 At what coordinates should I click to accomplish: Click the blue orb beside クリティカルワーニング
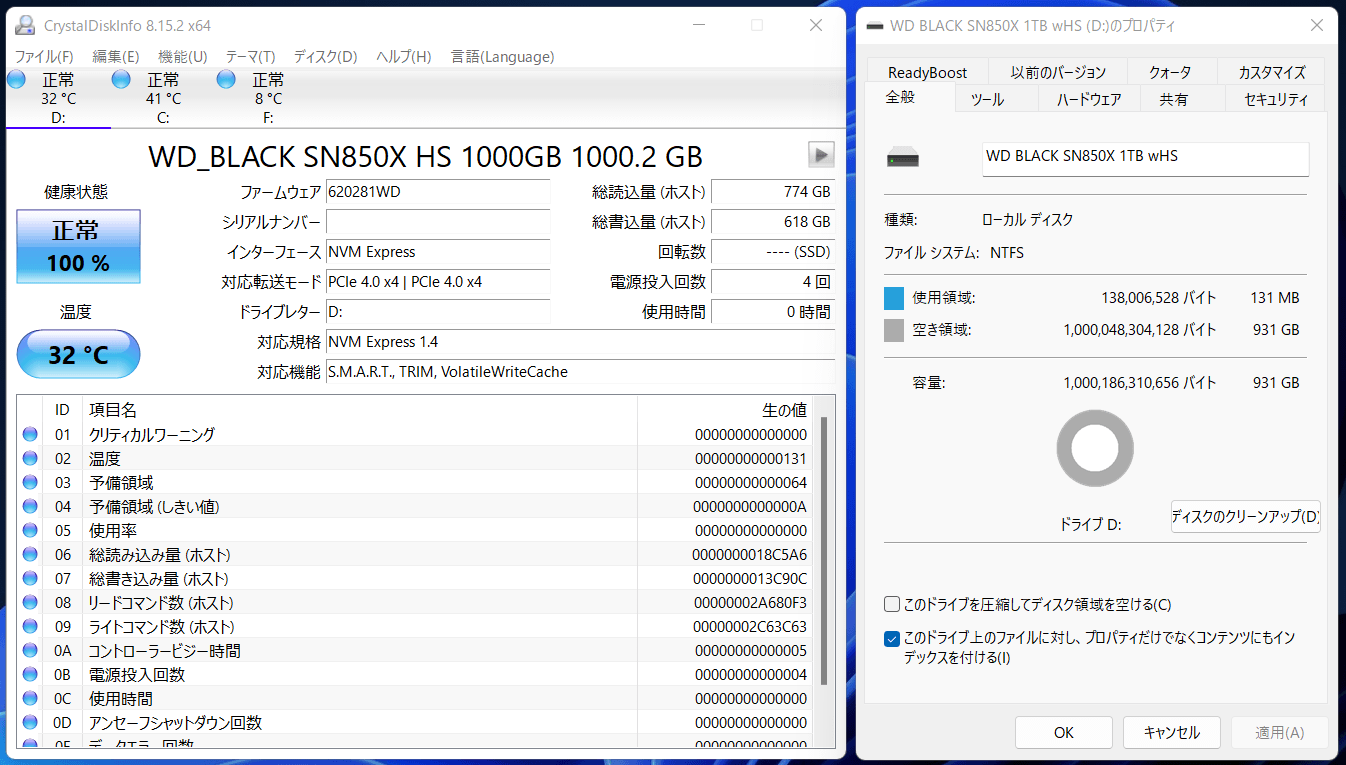30,435
